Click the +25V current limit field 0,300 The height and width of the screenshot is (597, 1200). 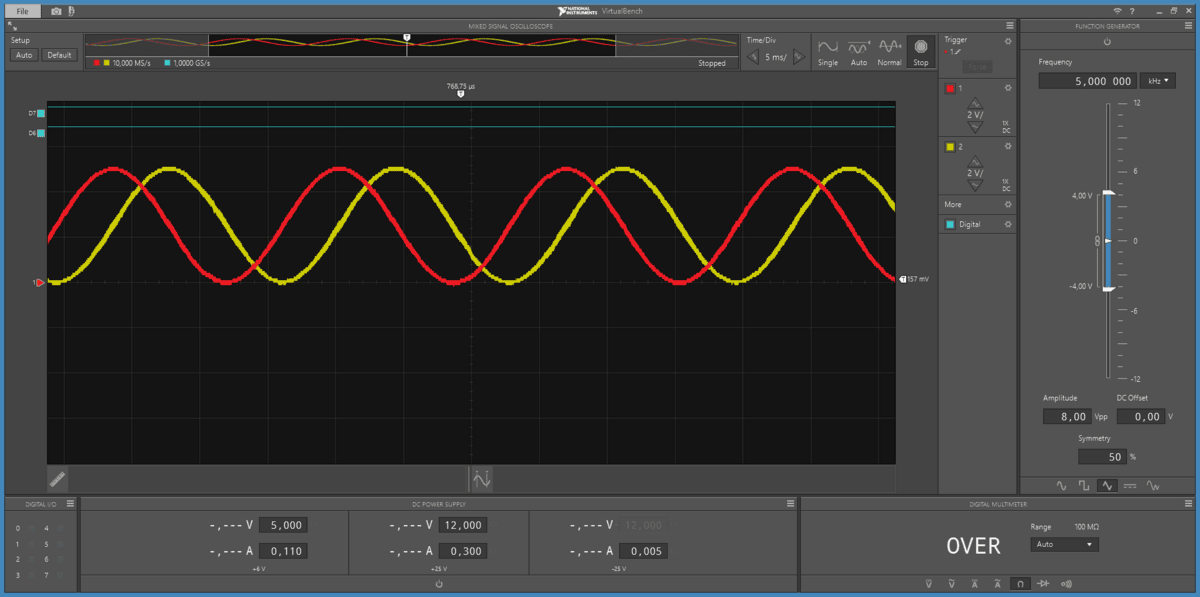click(463, 551)
